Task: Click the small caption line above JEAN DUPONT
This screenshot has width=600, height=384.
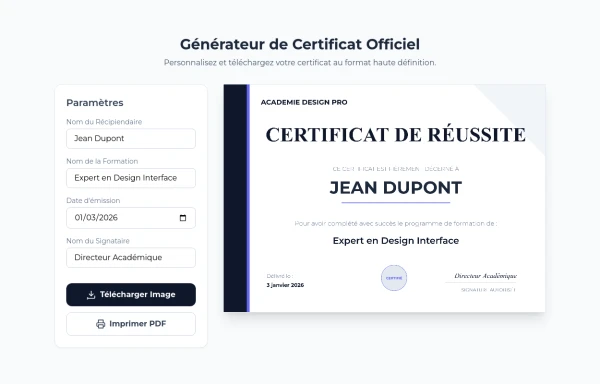Action: tap(396, 169)
